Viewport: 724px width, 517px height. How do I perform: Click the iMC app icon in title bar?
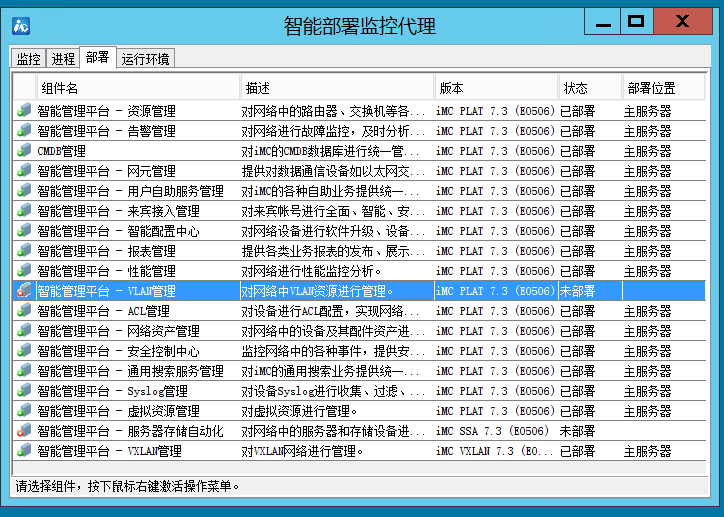(x=21, y=26)
